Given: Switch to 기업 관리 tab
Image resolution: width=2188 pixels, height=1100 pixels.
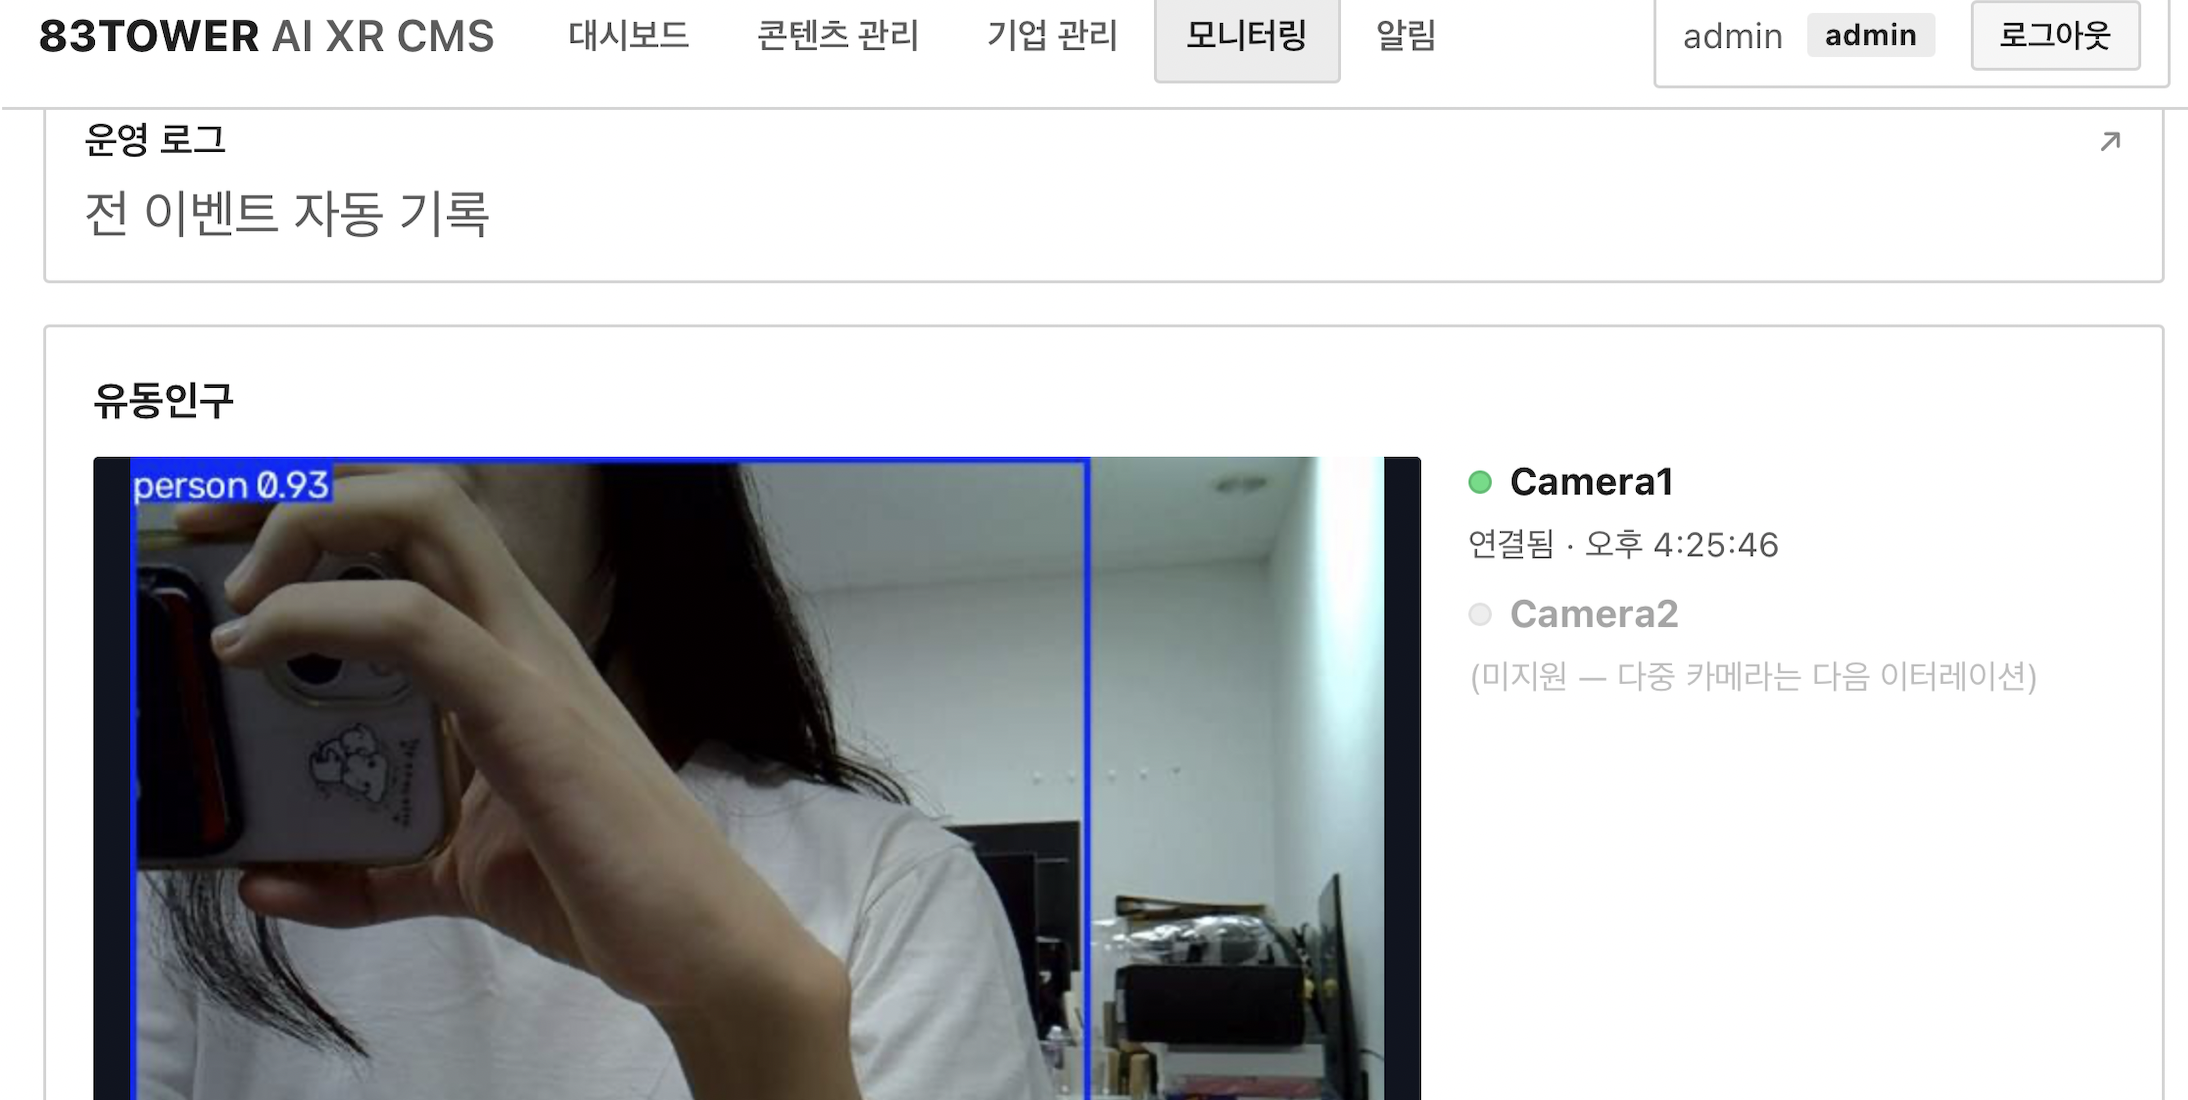Looking at the screenshot, I should 1052,36.
